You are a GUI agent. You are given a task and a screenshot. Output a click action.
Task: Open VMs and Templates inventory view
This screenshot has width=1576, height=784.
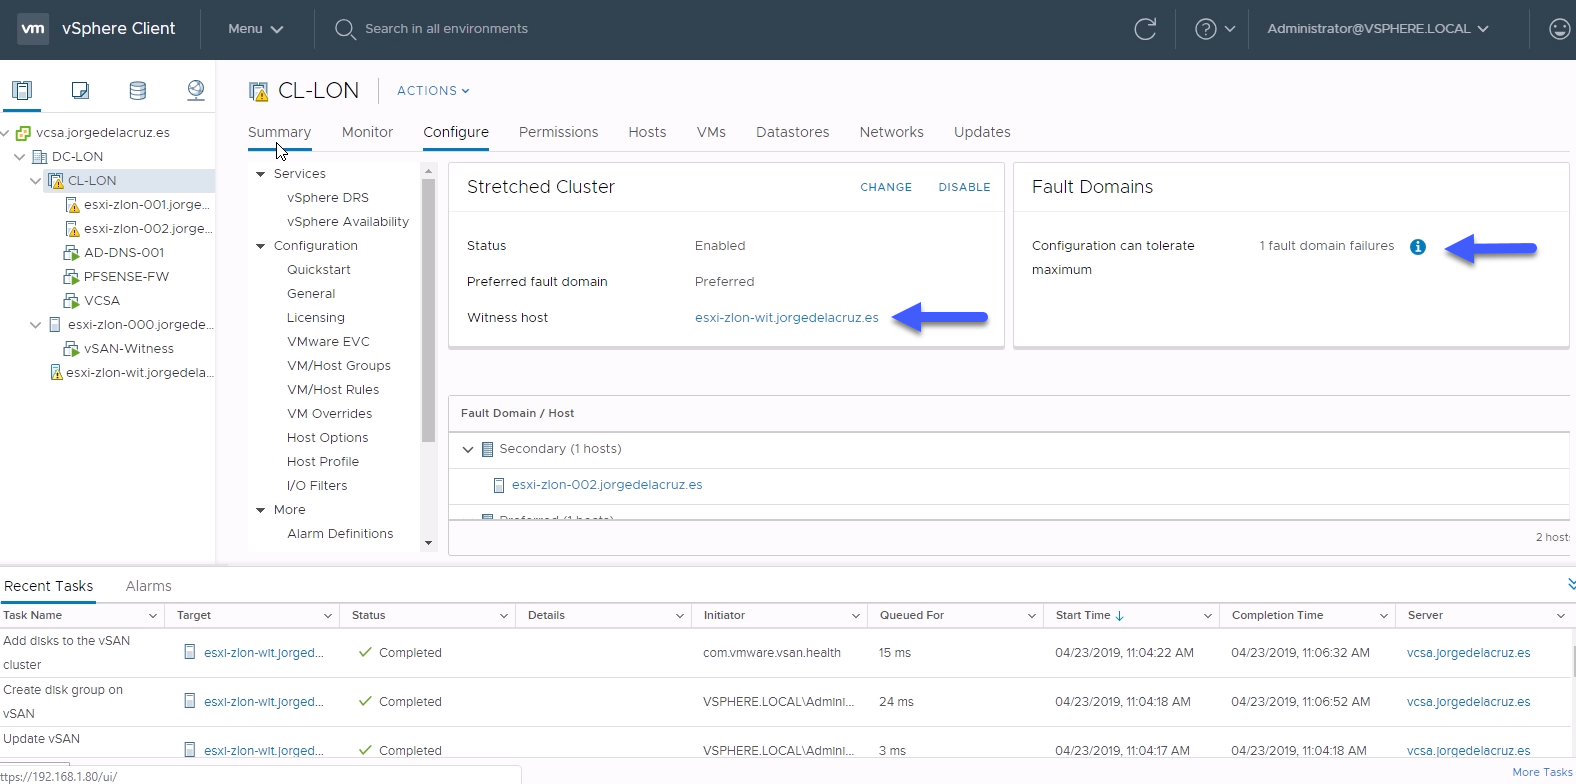[x=80, y=90]
